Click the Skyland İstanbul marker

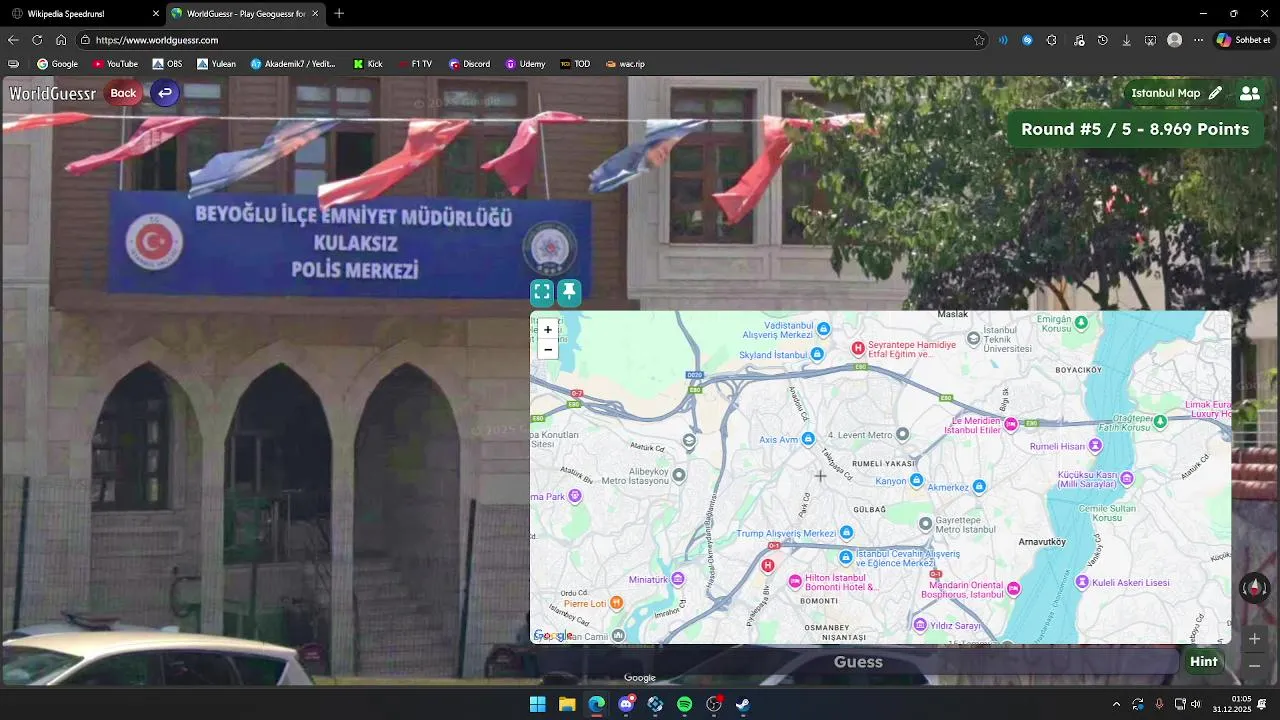point(817,354)
